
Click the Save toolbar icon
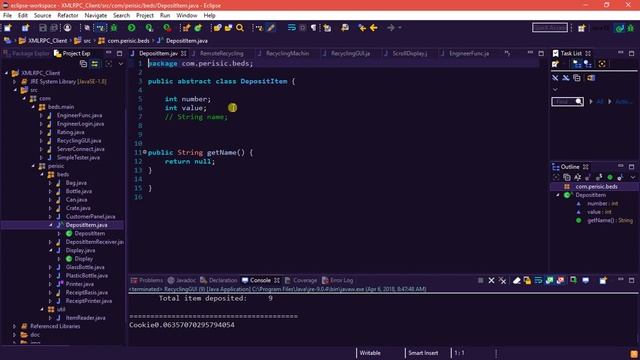(x=42, y=28)
